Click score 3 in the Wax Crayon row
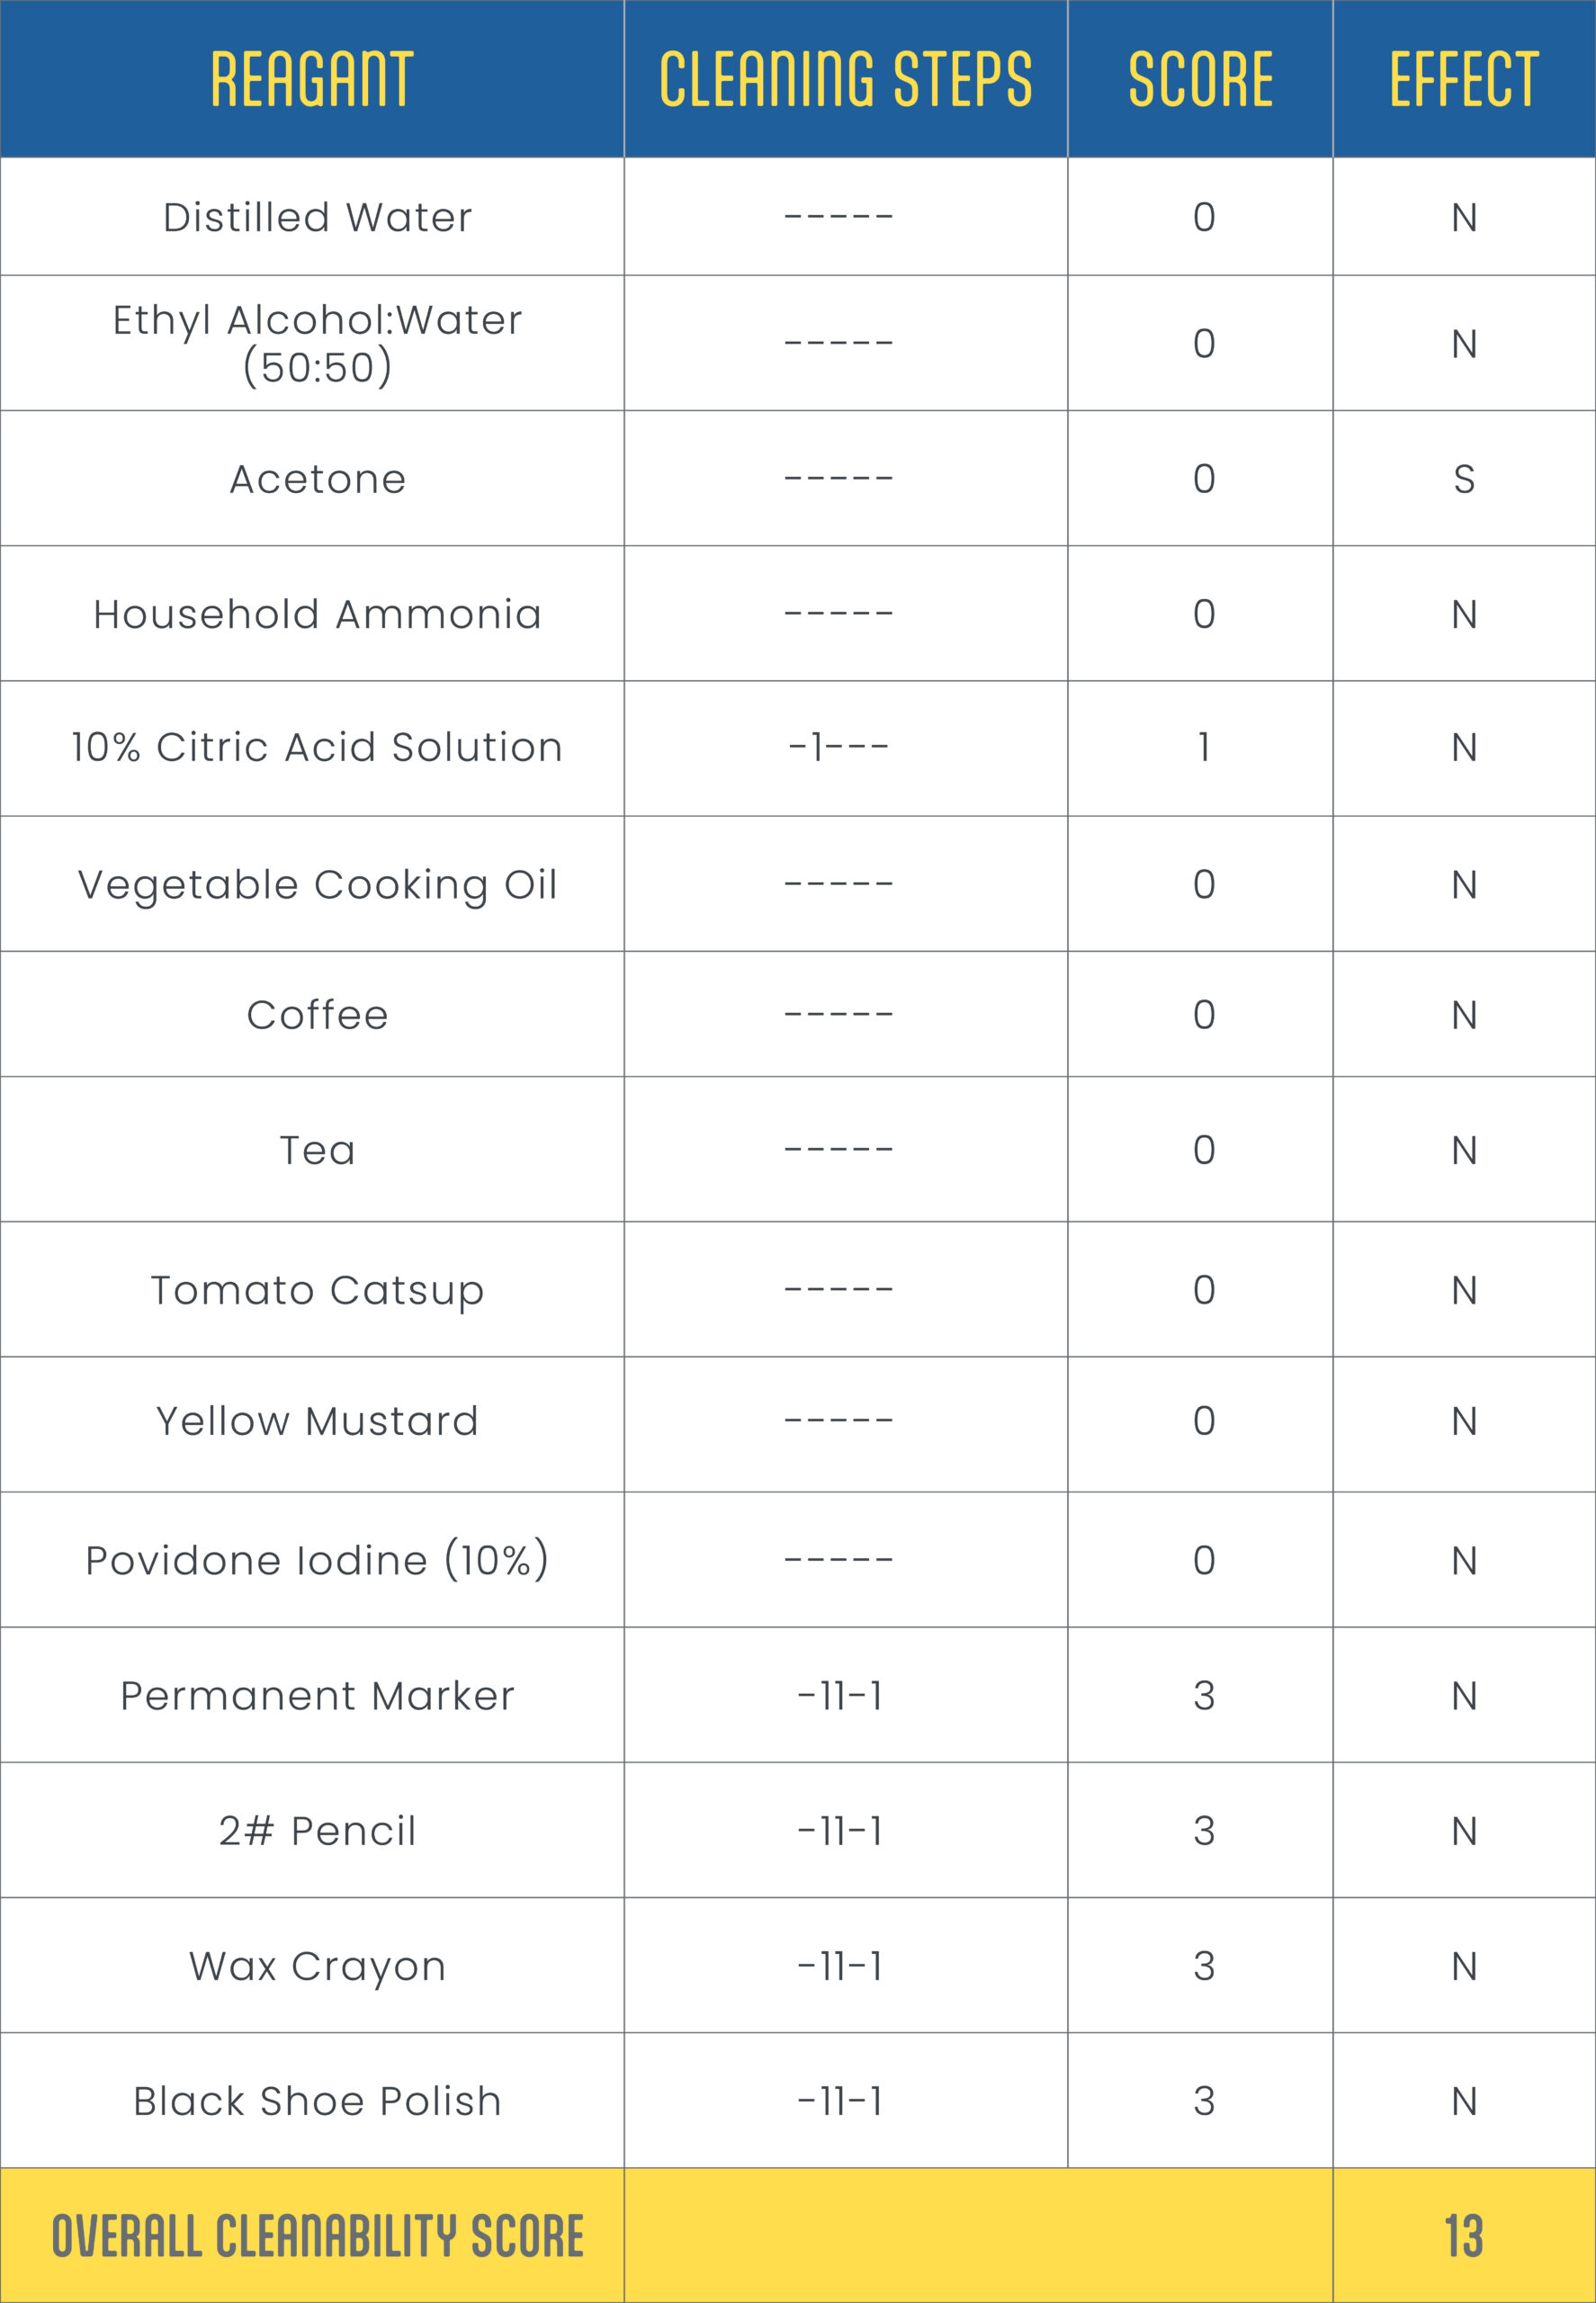Image resolution: width=1596 pixels, height=2303 pixels. (x=1204, y=1966)
